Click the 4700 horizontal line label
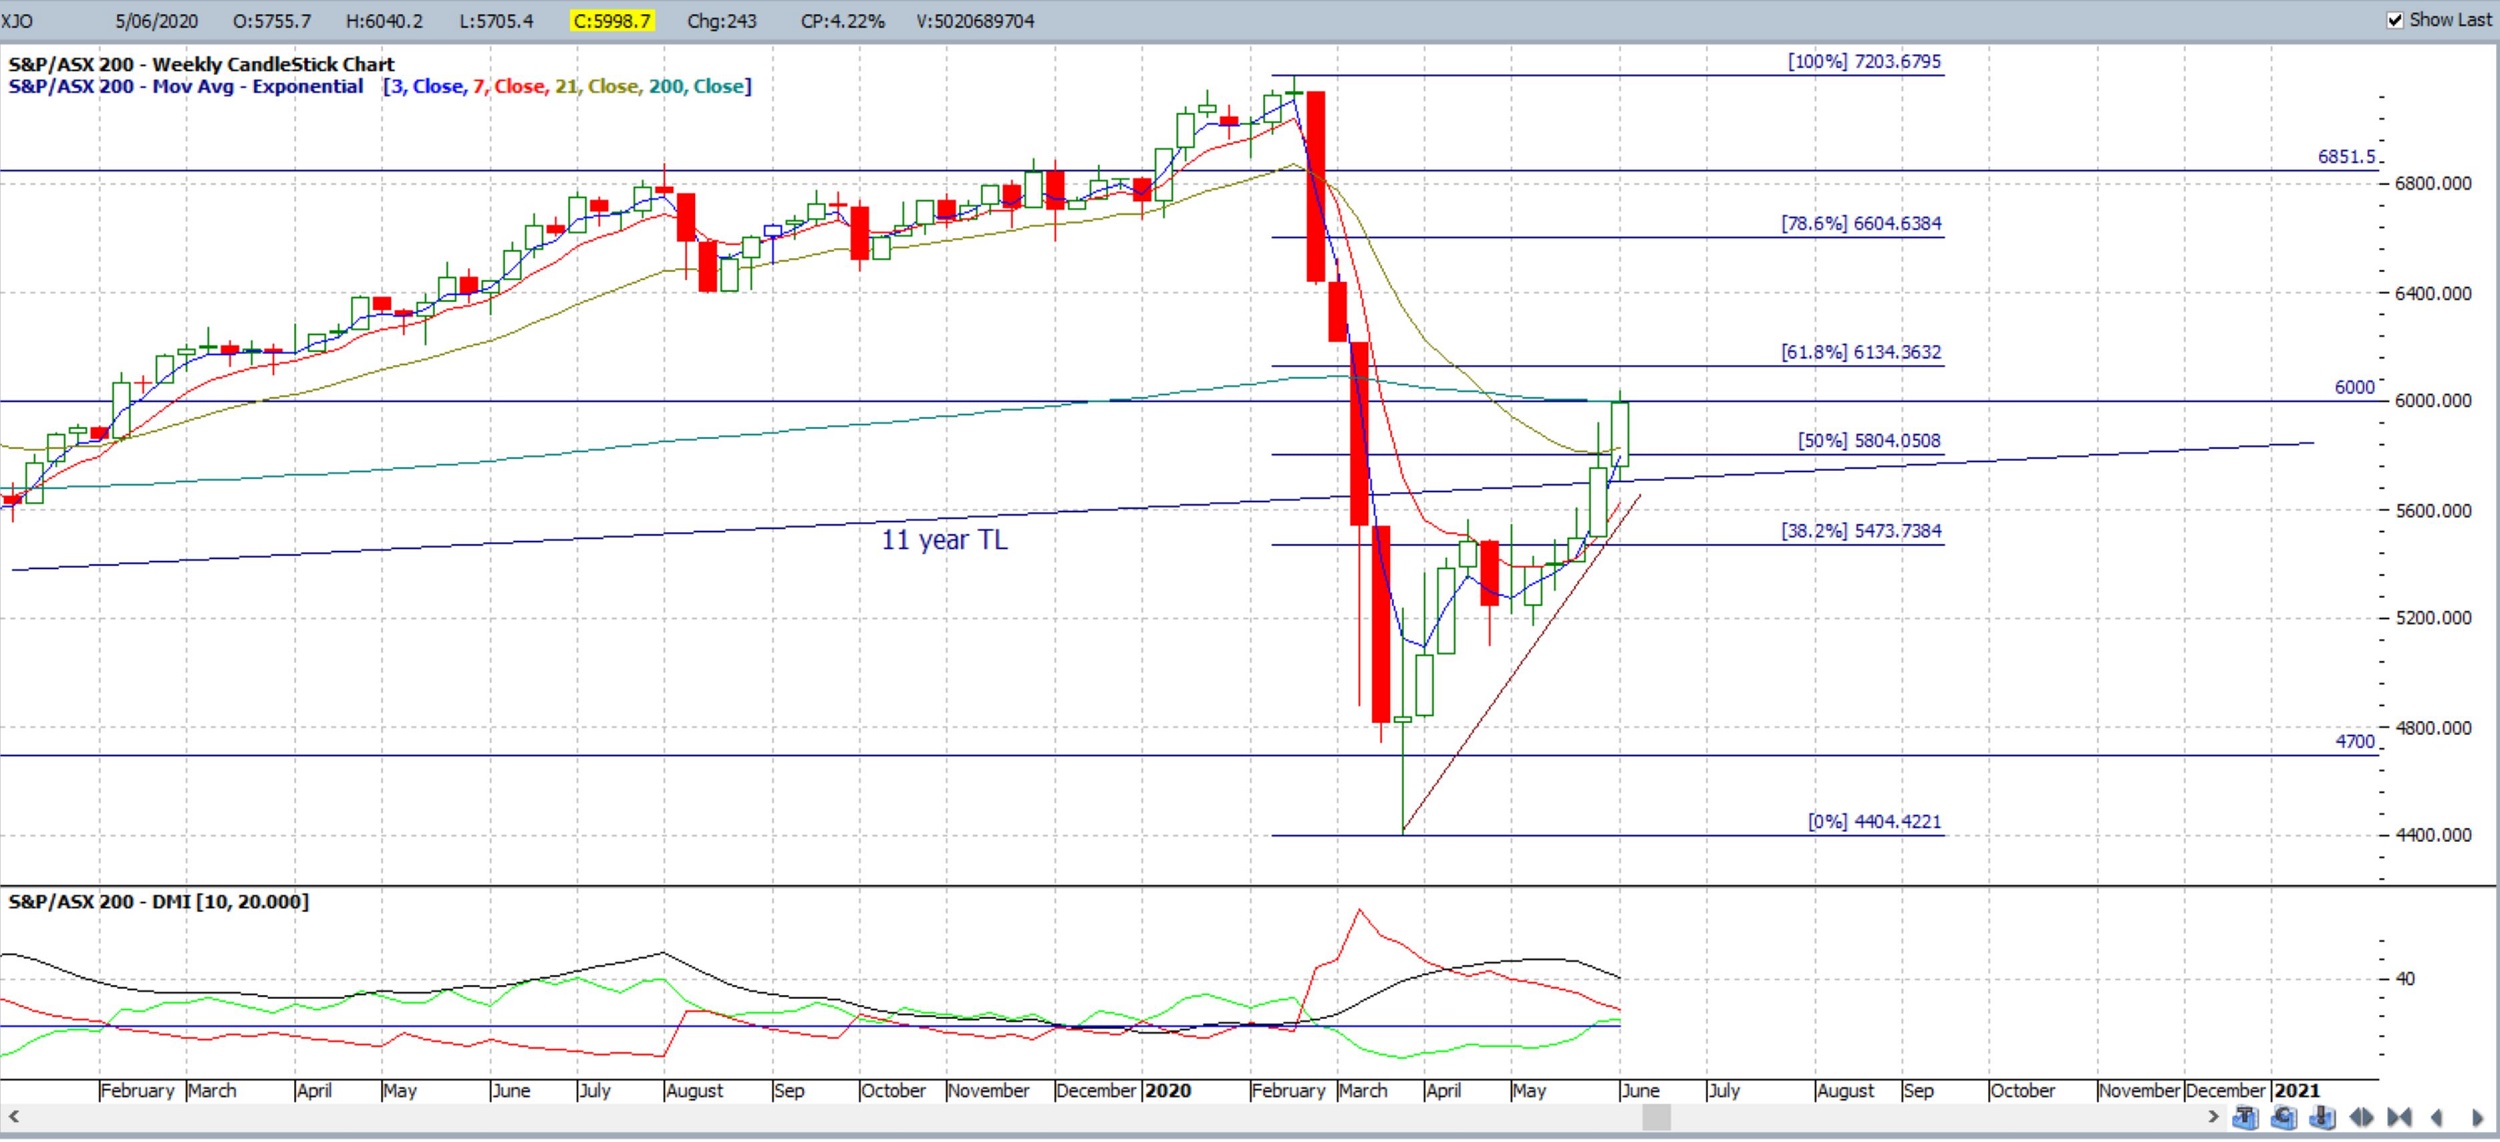Image resolution: width=2500 pixels, height=1142 pixels. click(2354, 742)
